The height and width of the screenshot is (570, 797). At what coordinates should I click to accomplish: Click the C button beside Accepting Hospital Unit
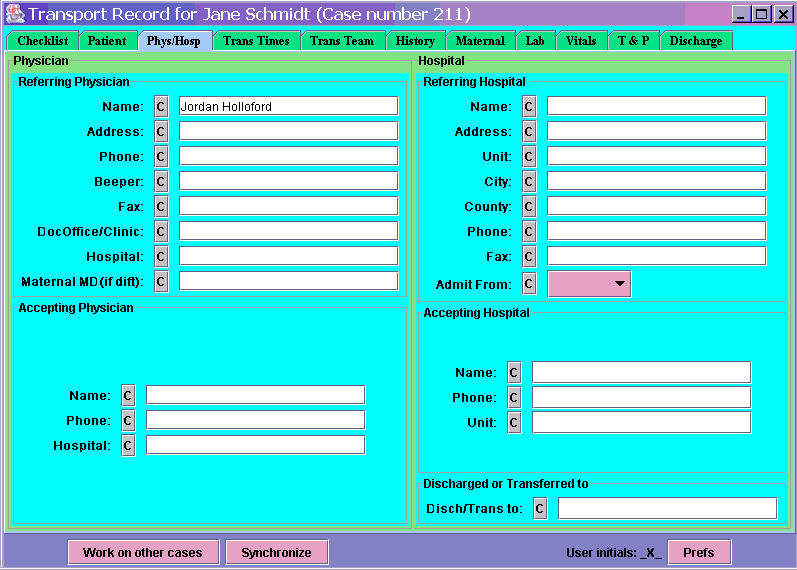point(514,422)
